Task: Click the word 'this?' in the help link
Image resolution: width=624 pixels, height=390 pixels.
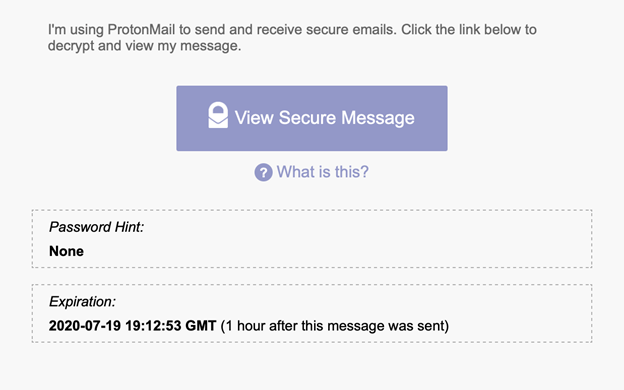Action: (351, 172)
